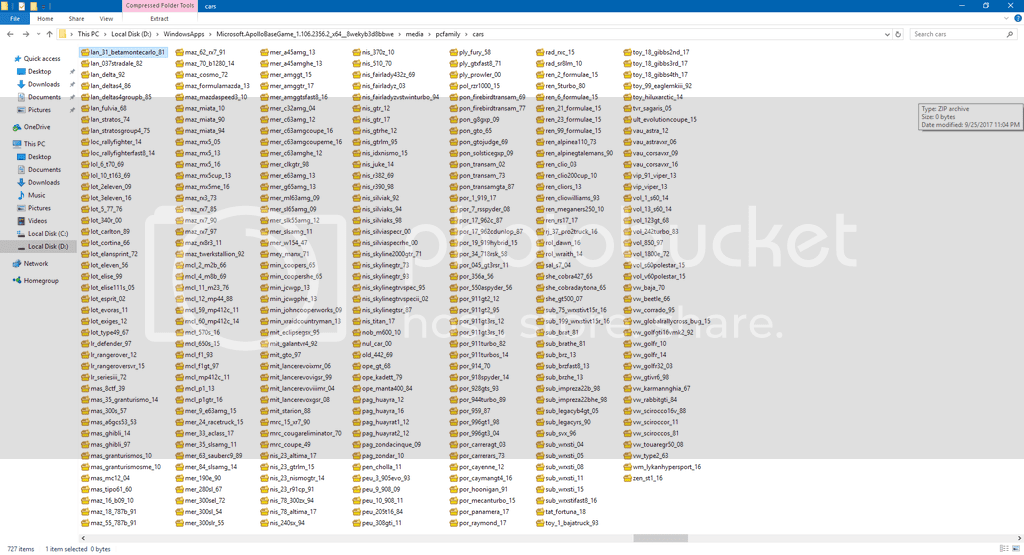
Task: Open the address bar history dropdown
Action: click(x=887, y=34)
